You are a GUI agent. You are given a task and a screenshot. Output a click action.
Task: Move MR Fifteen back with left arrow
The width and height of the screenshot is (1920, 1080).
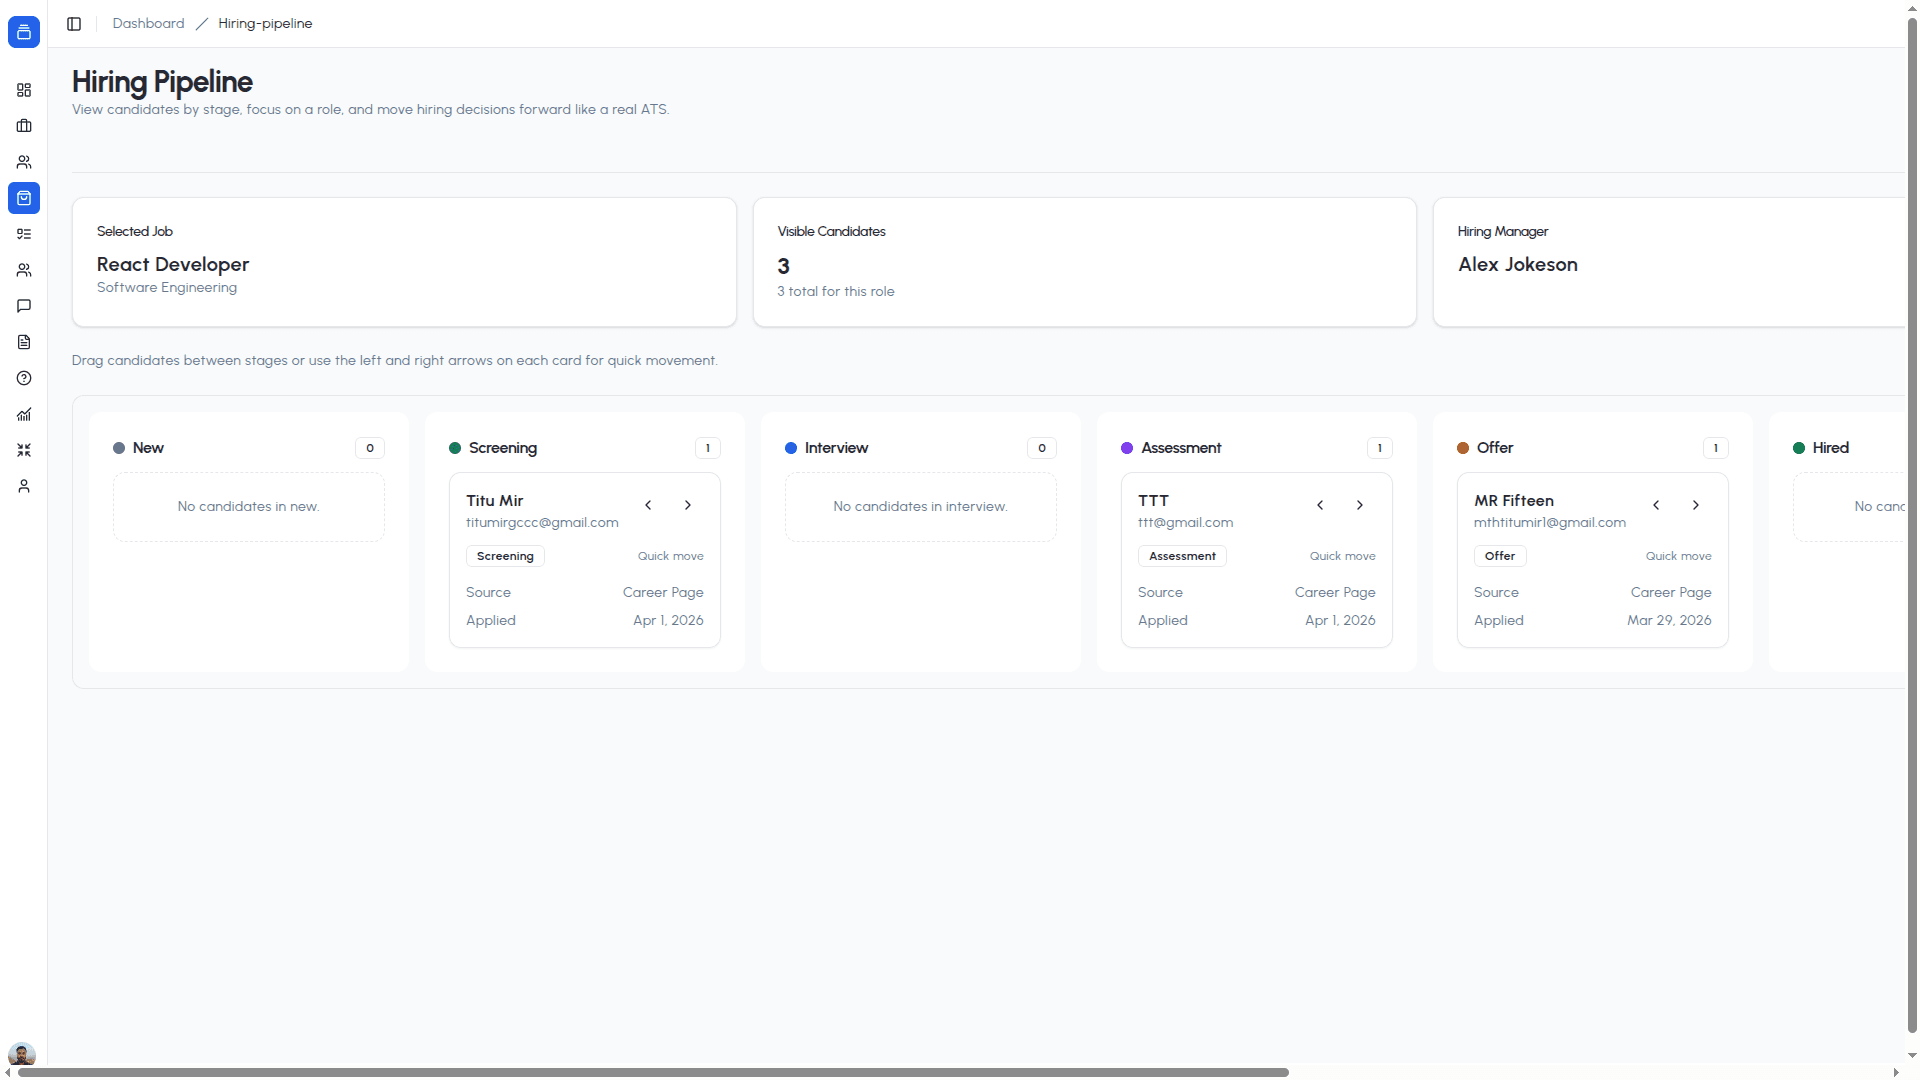pyautogui.click(x=1656, y=505)
